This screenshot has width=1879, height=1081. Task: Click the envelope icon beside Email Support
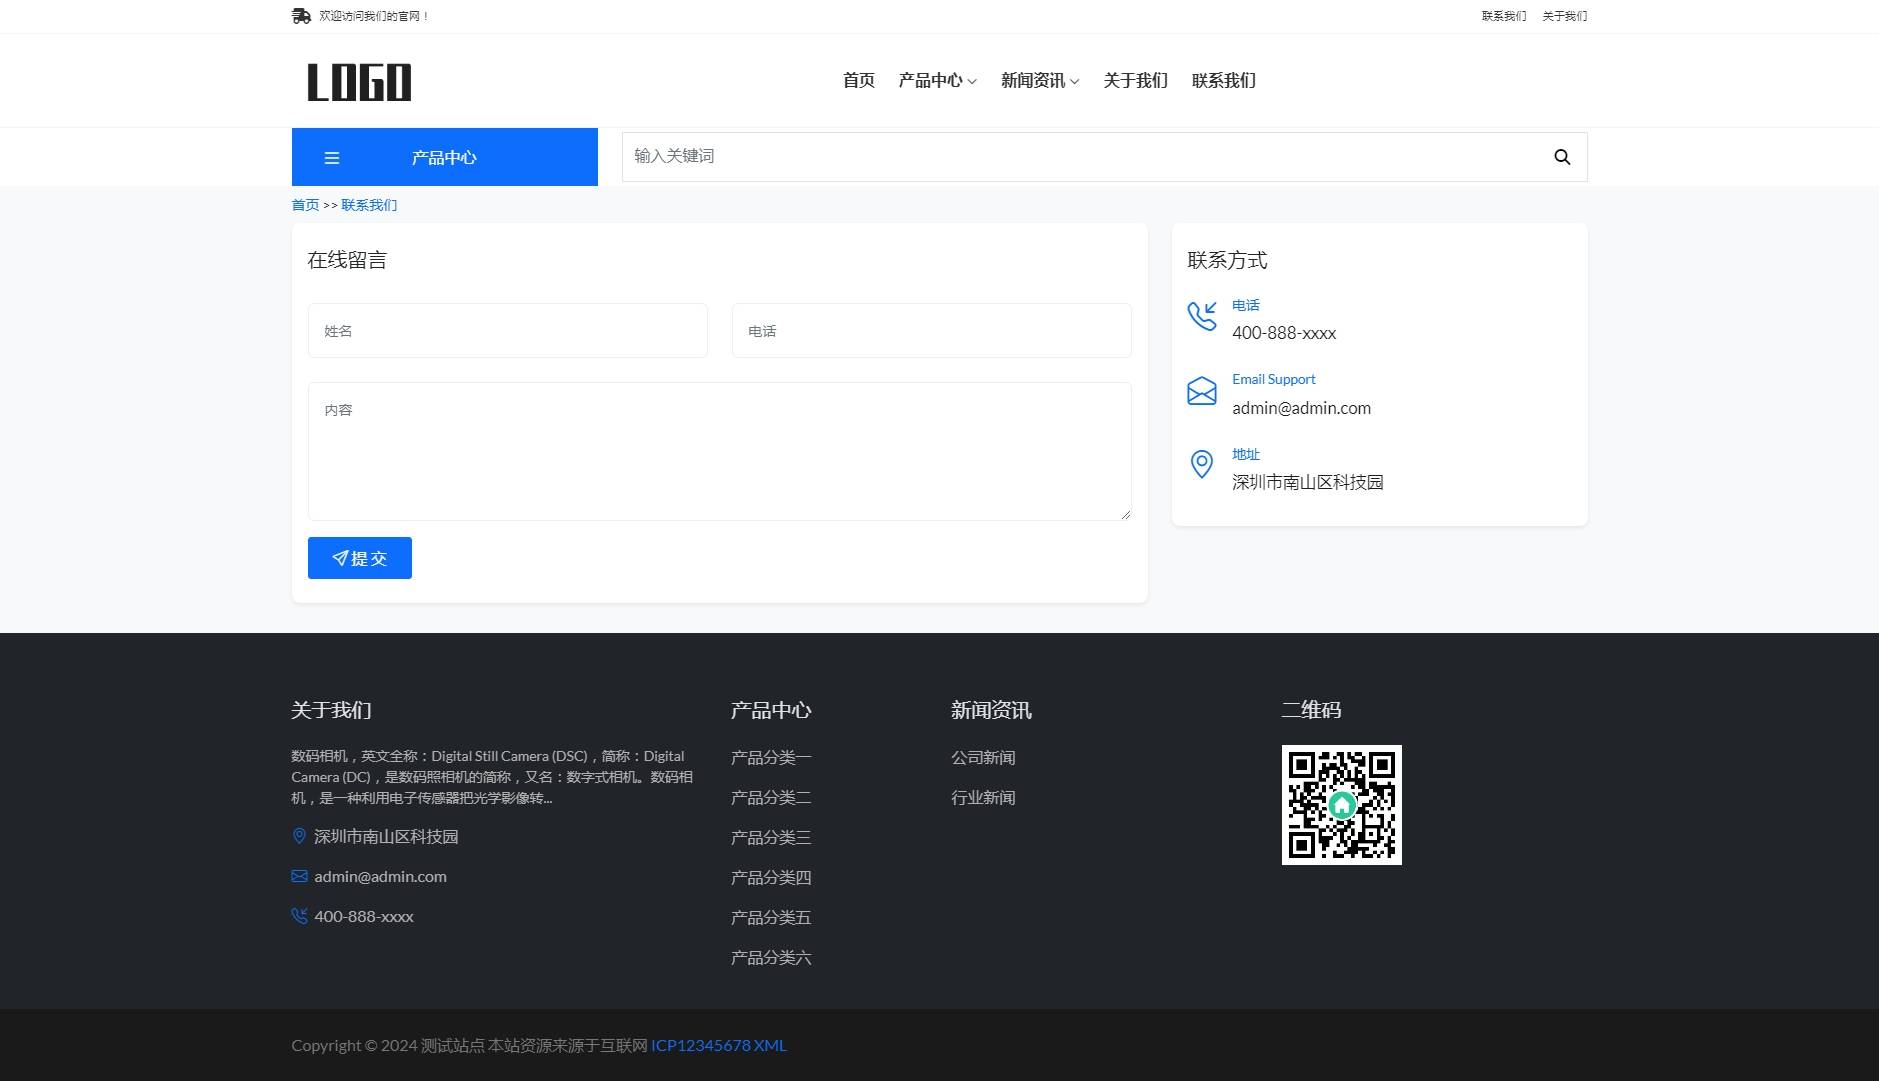point(1202,391)
